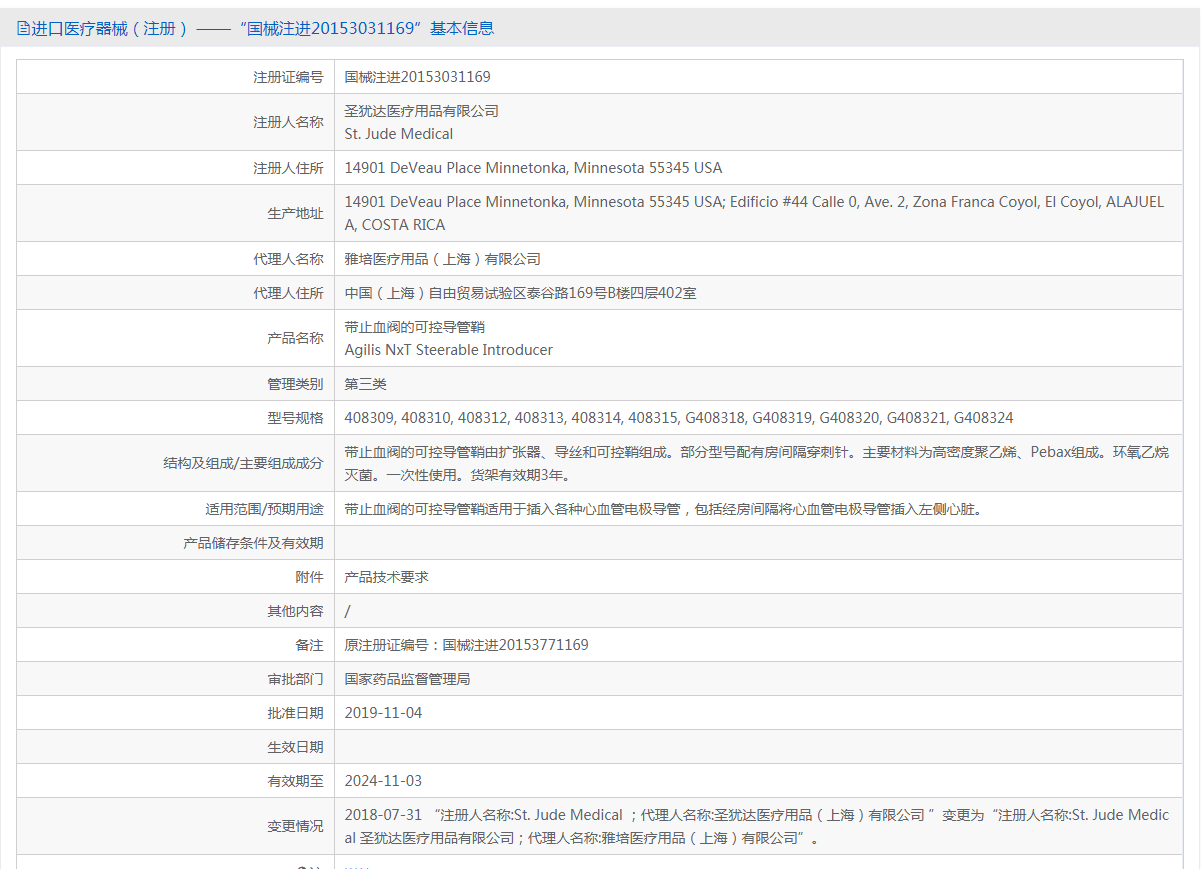Click the page title 进口医疗器械（注册）基本信息
The height and width of the screenshot is (869, 1201).
click(x=263, y=29)
